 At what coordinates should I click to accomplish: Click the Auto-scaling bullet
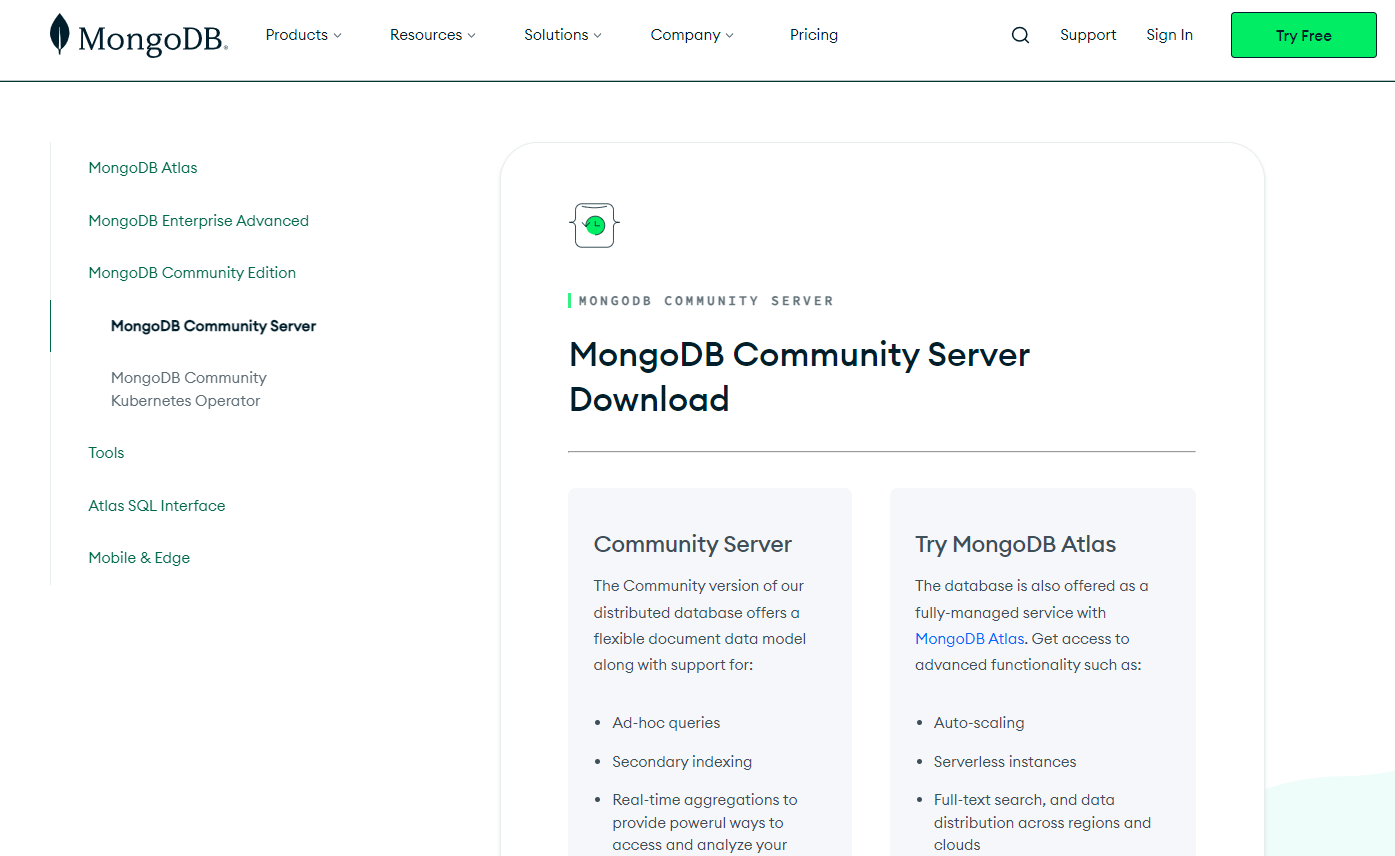pyautogui.click(x=979, y=723)
